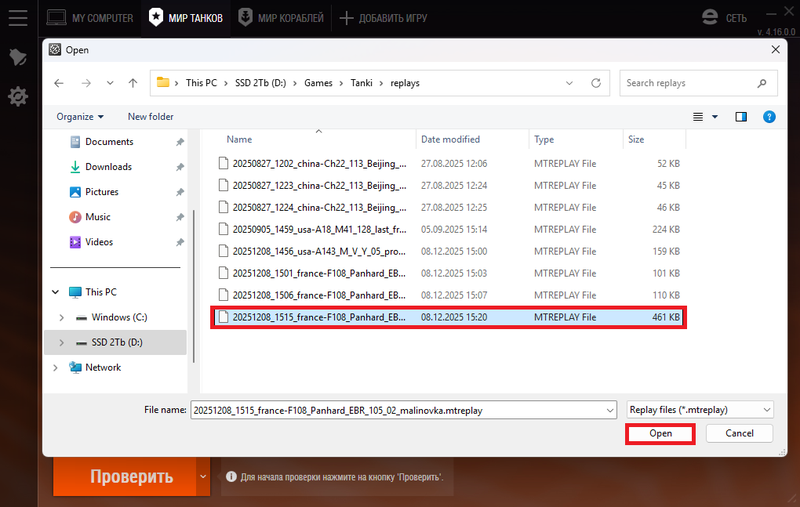This screenshot has height=507, width=800.
Task: Click the Open button
Action: [660, 434]
